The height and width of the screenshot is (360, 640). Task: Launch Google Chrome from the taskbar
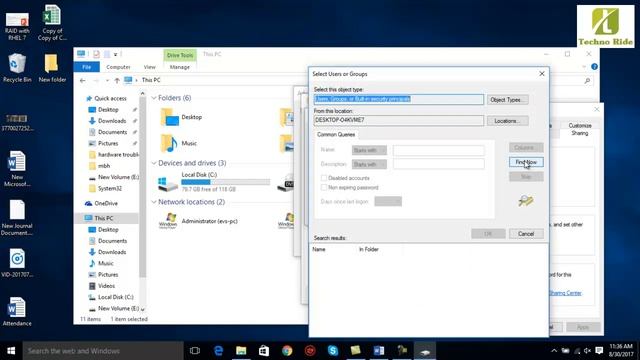click(x=287, y=351)
